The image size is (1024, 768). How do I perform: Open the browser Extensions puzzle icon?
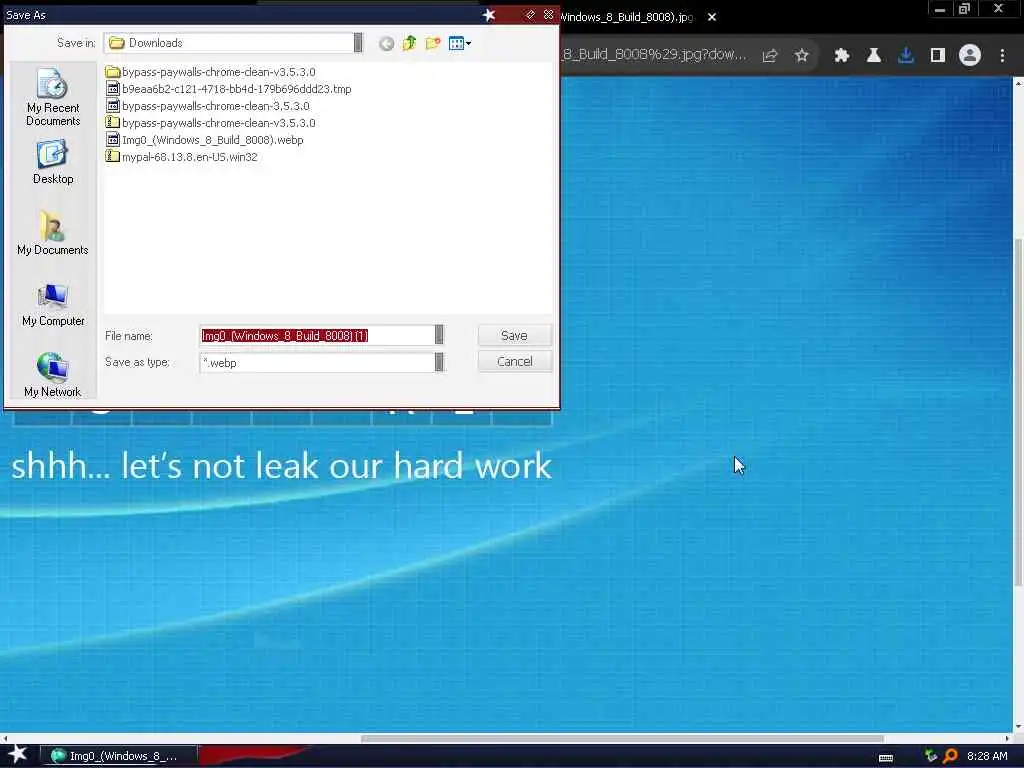(842, 56)
